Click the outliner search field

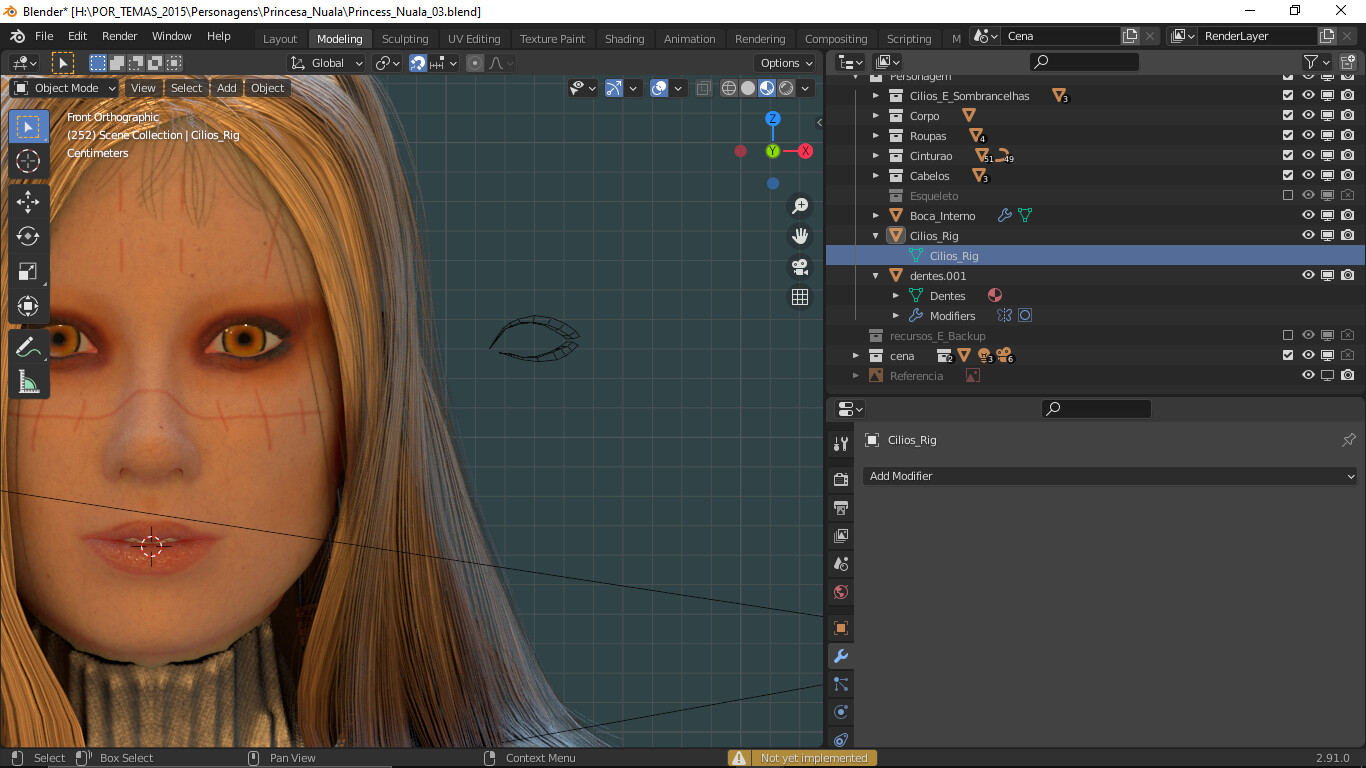click(1085, 62)
